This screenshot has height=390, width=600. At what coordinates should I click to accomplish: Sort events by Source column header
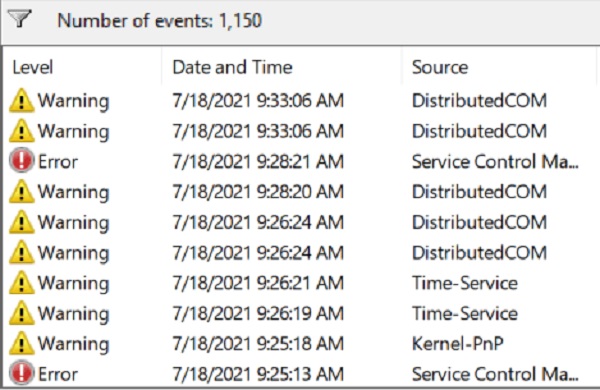[x=440, y=67]
